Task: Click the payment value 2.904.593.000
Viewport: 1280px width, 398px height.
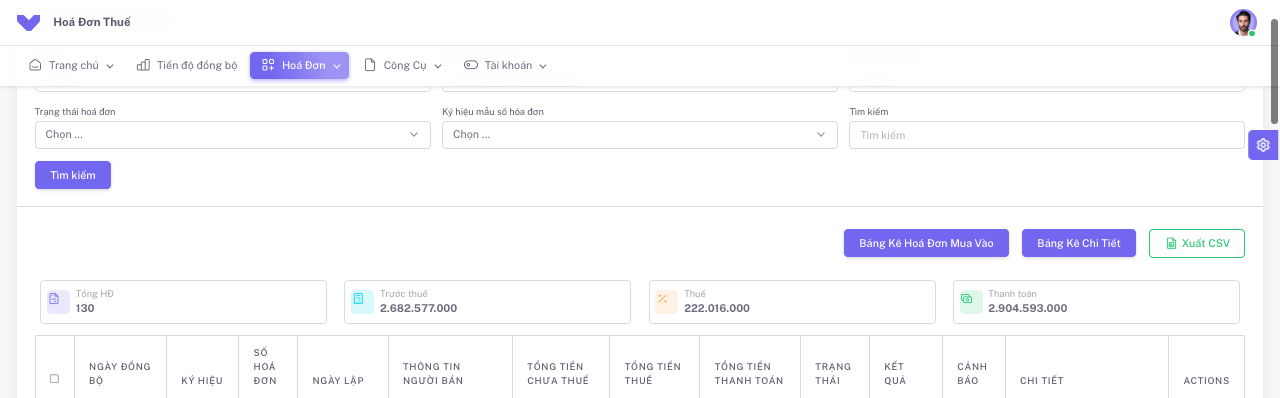Action: click(1028, 308)
